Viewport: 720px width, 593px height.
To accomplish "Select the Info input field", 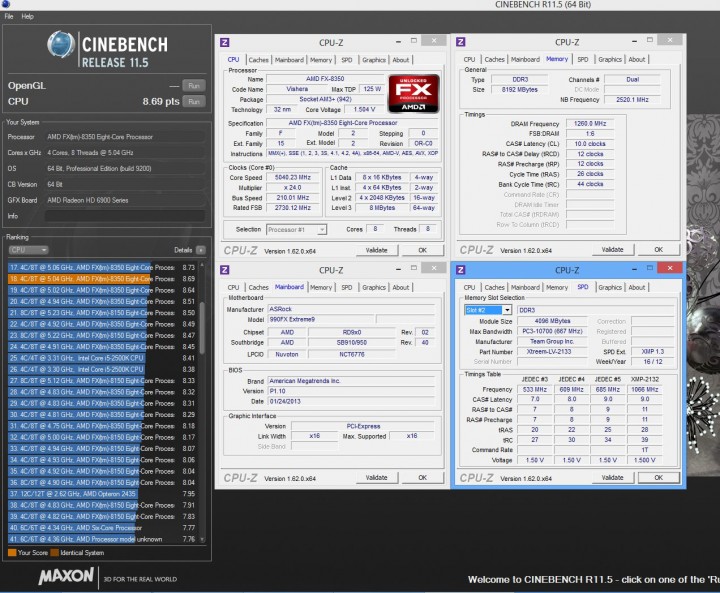I will pos(124,216).
